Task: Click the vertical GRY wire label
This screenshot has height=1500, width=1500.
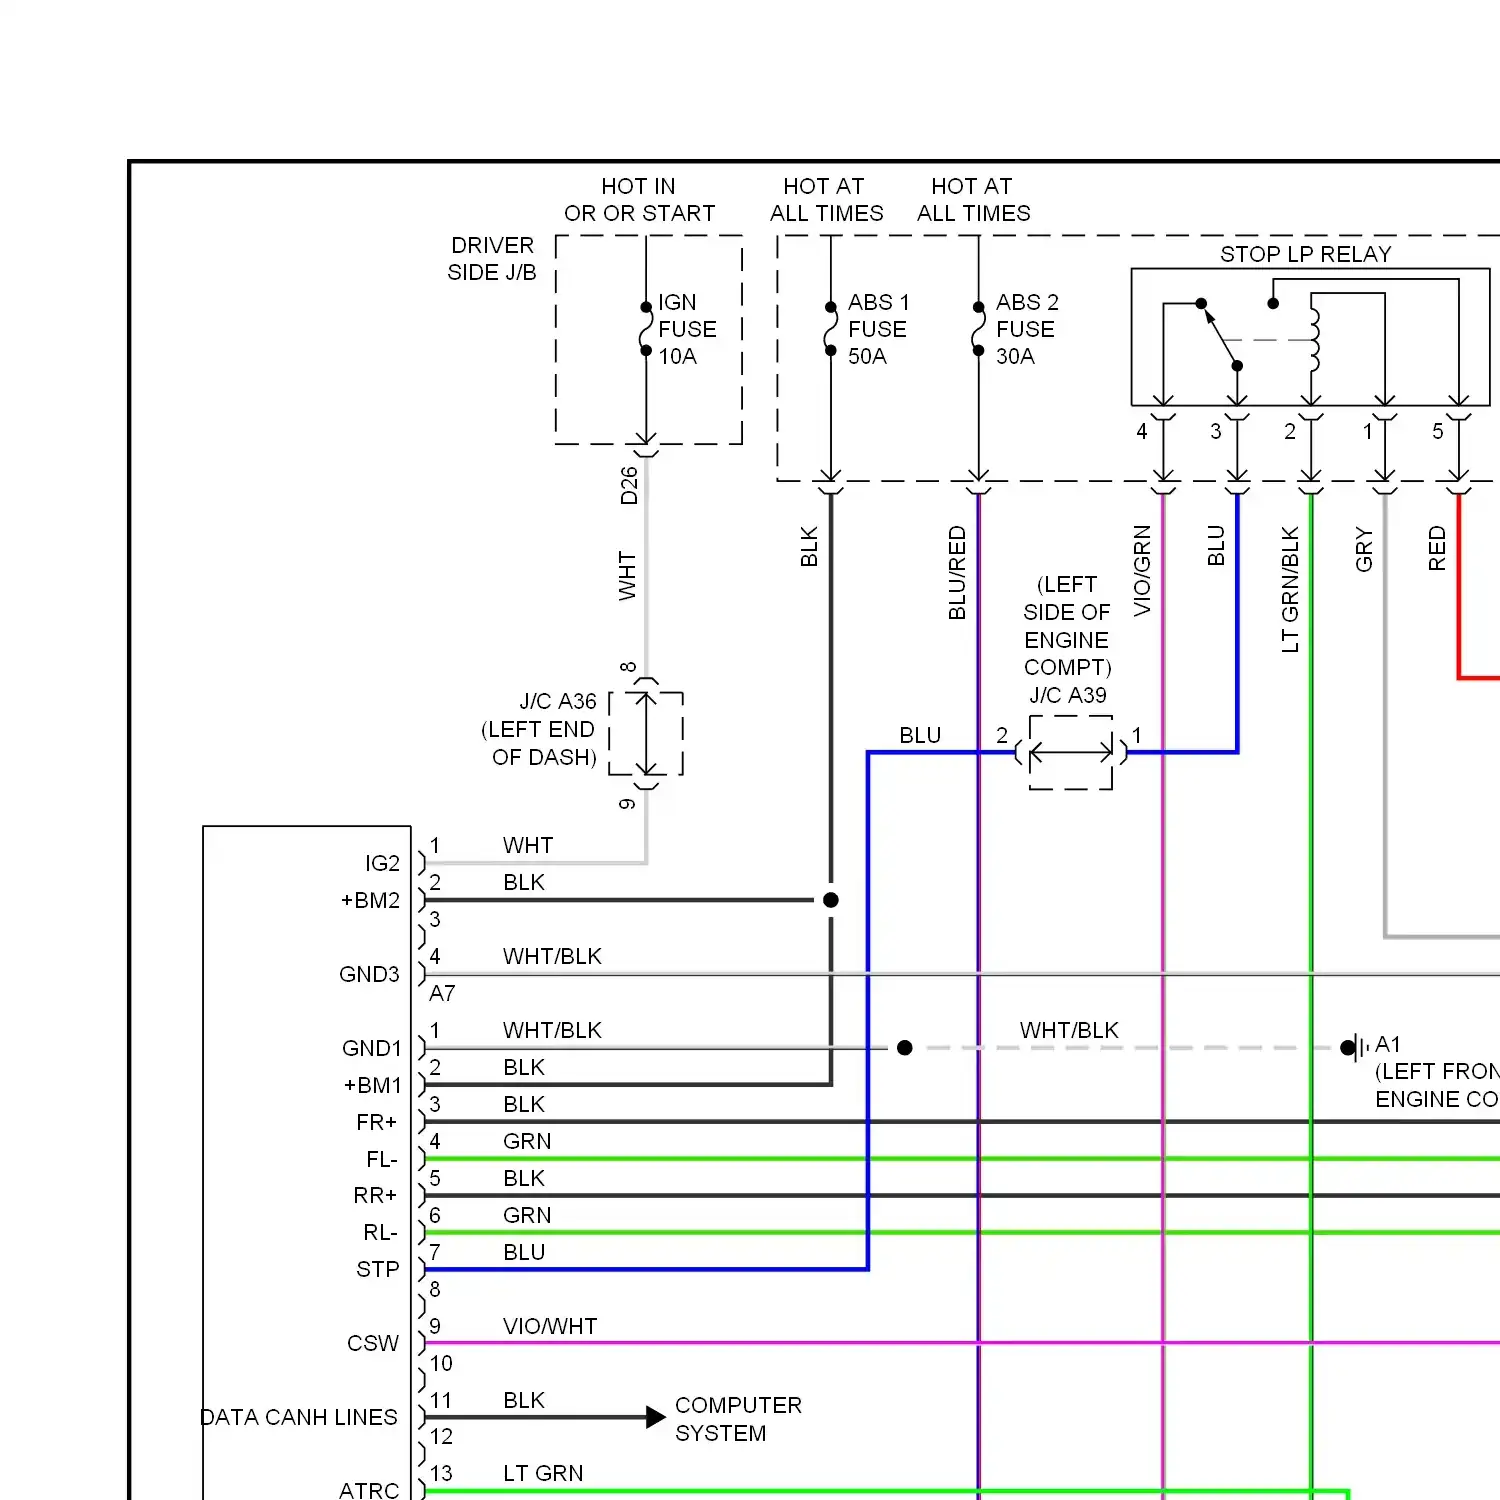Action: coord(1364,550)
